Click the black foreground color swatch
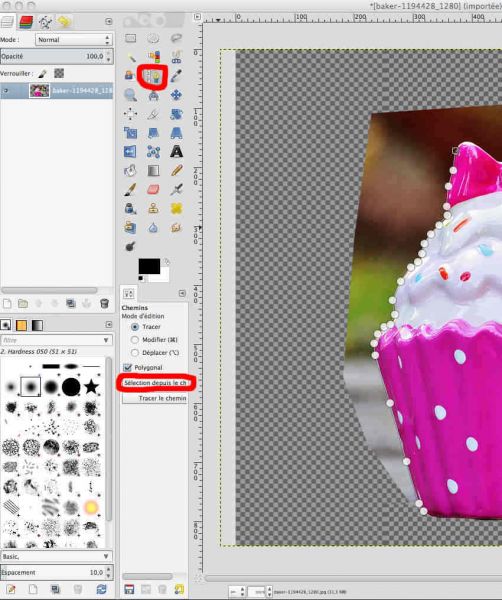The width and height of the screenshot is (502, 600). point(149,266)
